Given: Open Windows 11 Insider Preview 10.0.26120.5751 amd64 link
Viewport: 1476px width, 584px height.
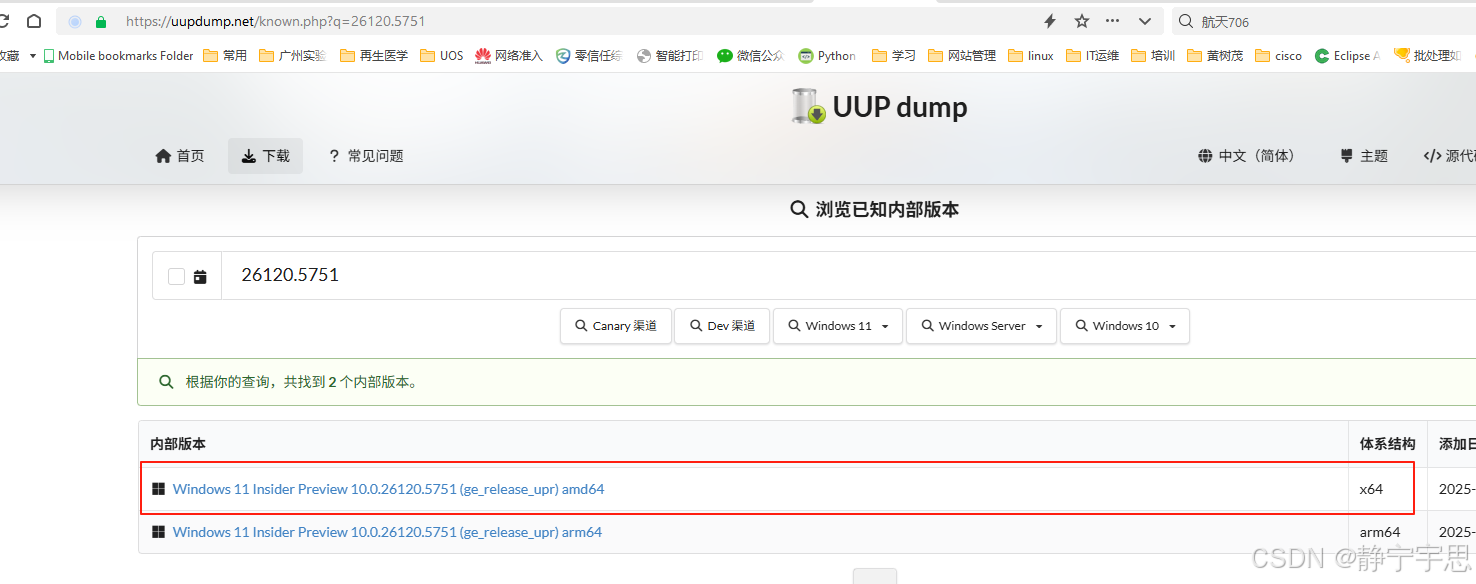Looking at the screenshot, I should pos(388,489).
